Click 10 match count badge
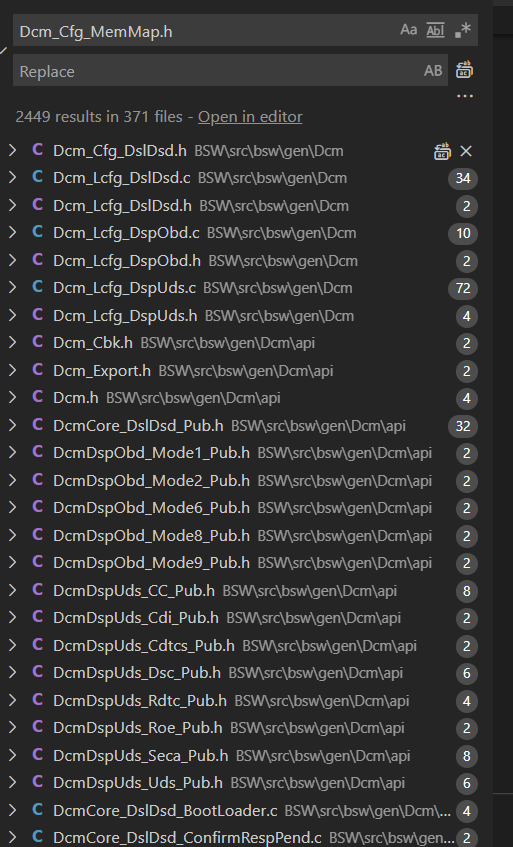 pyautogui.click(x=463, y=233)
